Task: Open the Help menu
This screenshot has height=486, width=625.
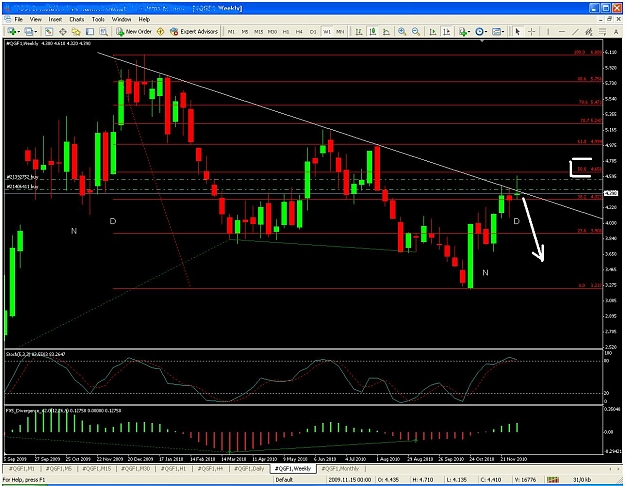Action: pyautogui.click(x=144, y=19)
